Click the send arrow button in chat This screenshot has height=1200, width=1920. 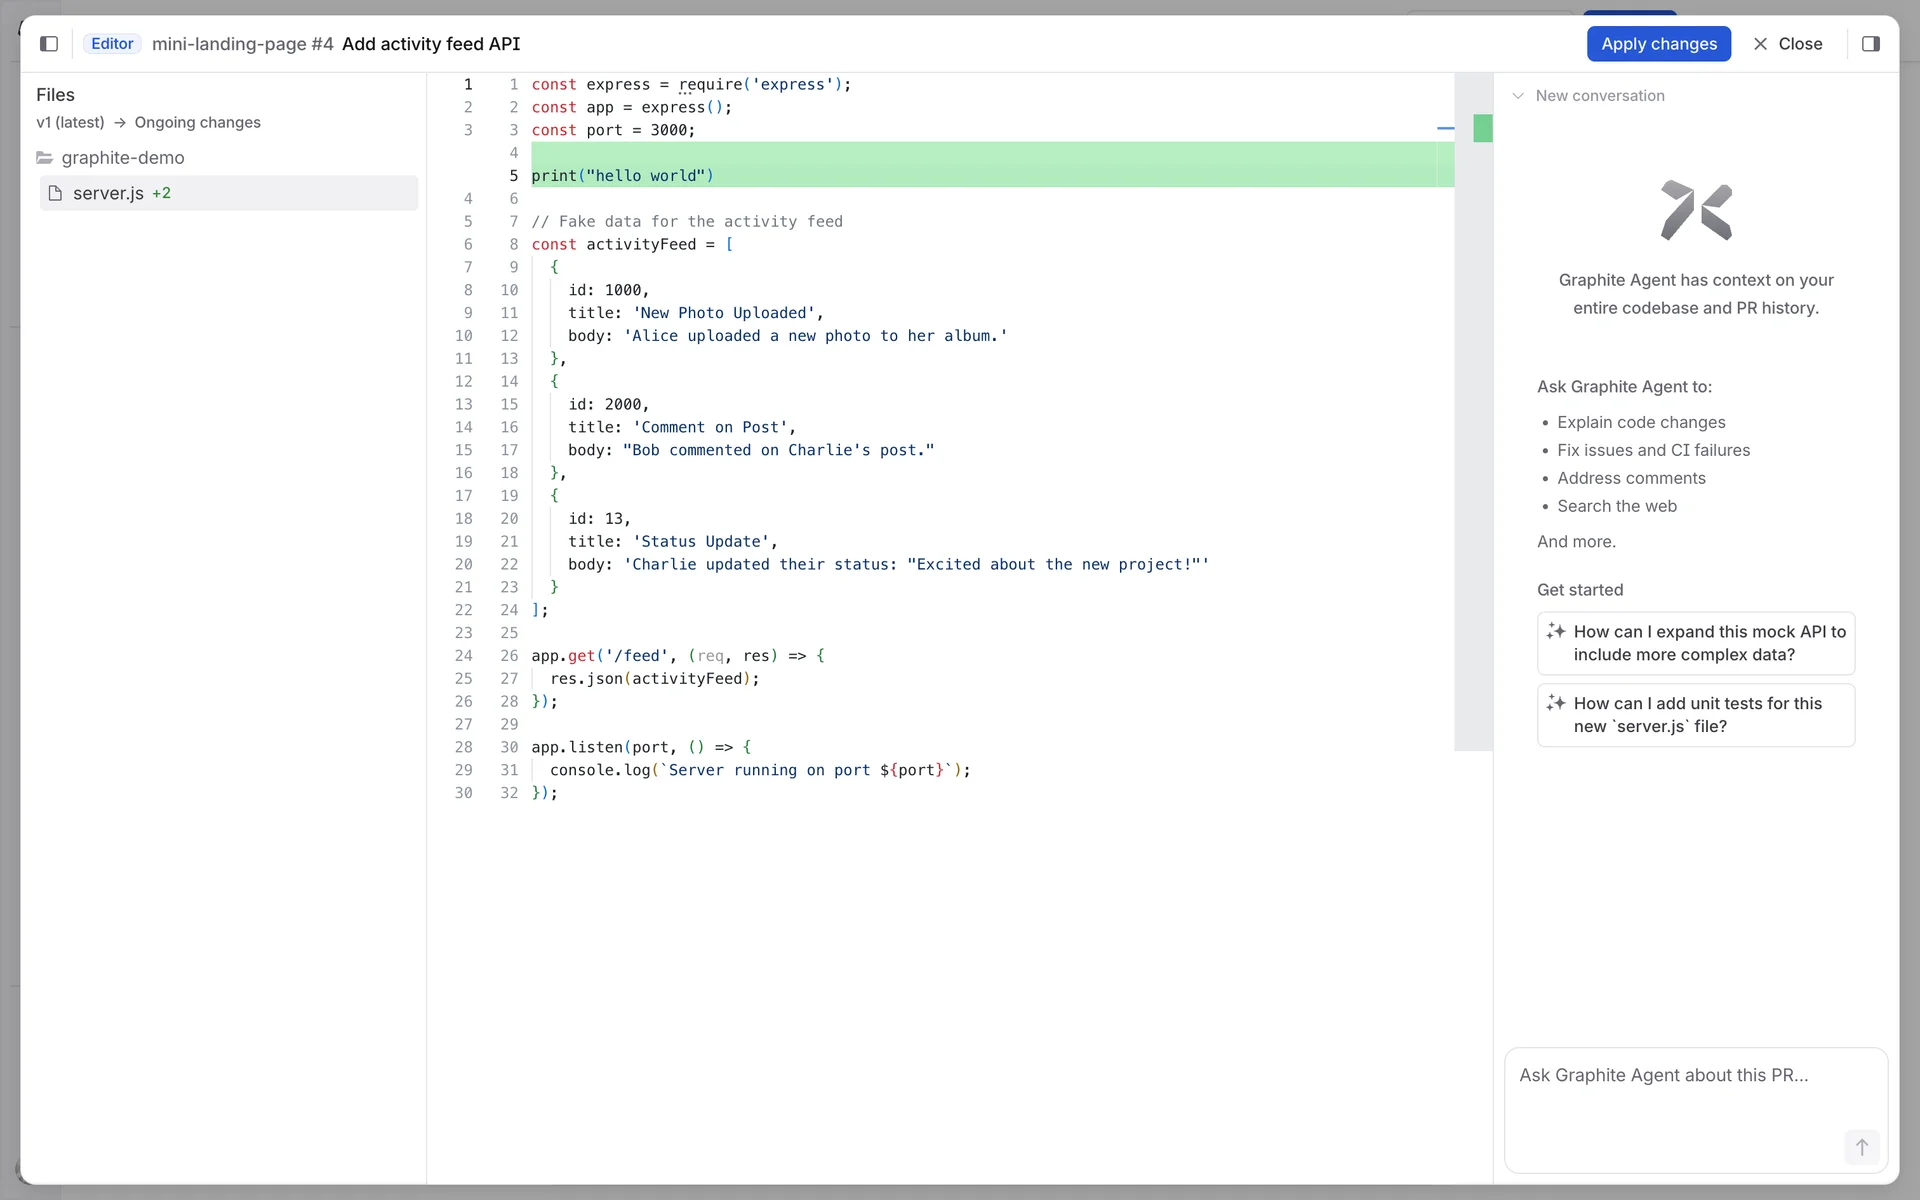click(x=1861, y=1147)
